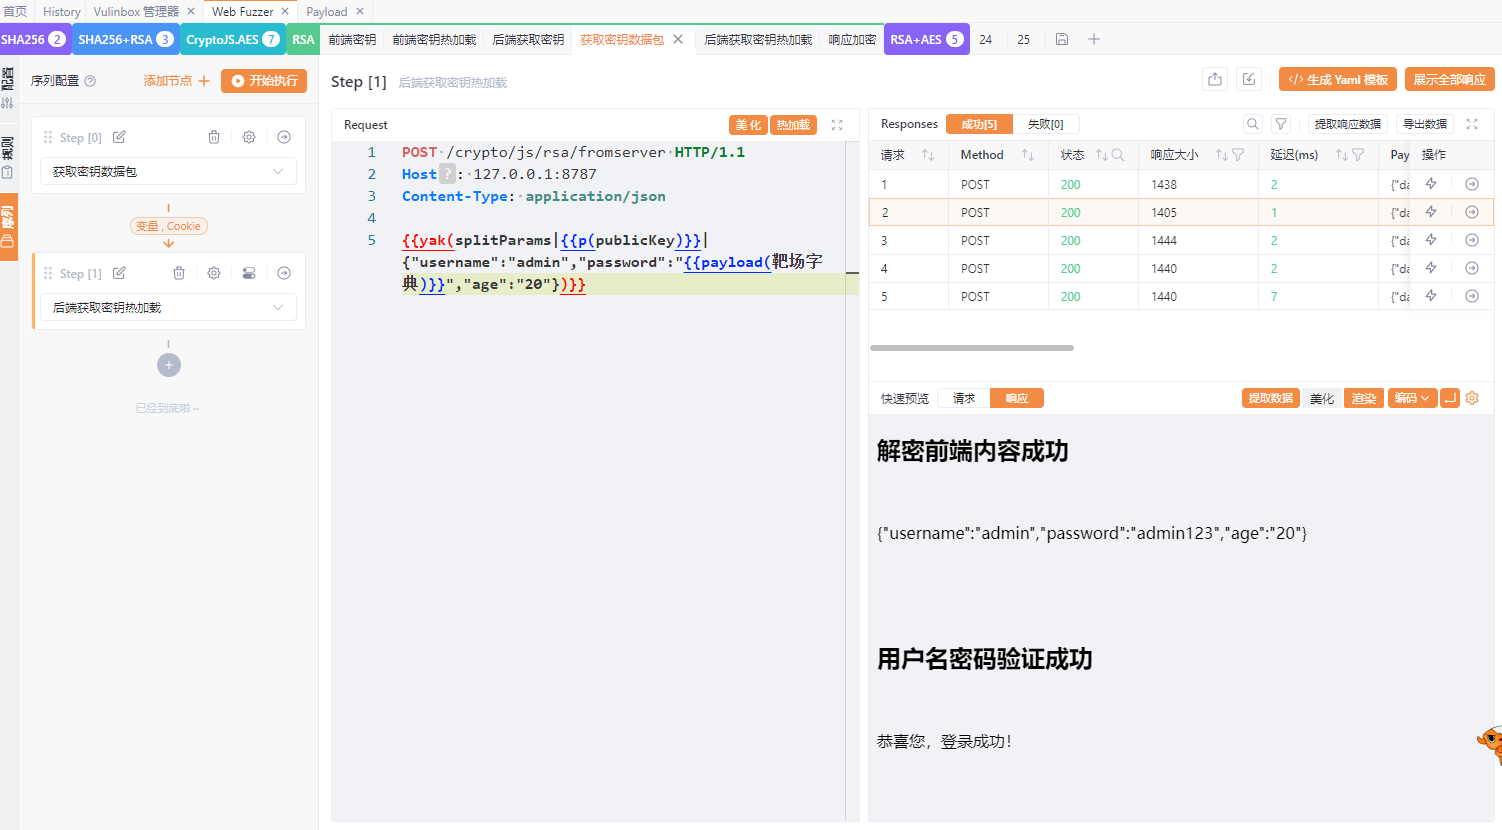Toggle 渲染 in the preview toolbar
The height and width of the screenshot is (830, 1502).
[x=1364, y=398]
